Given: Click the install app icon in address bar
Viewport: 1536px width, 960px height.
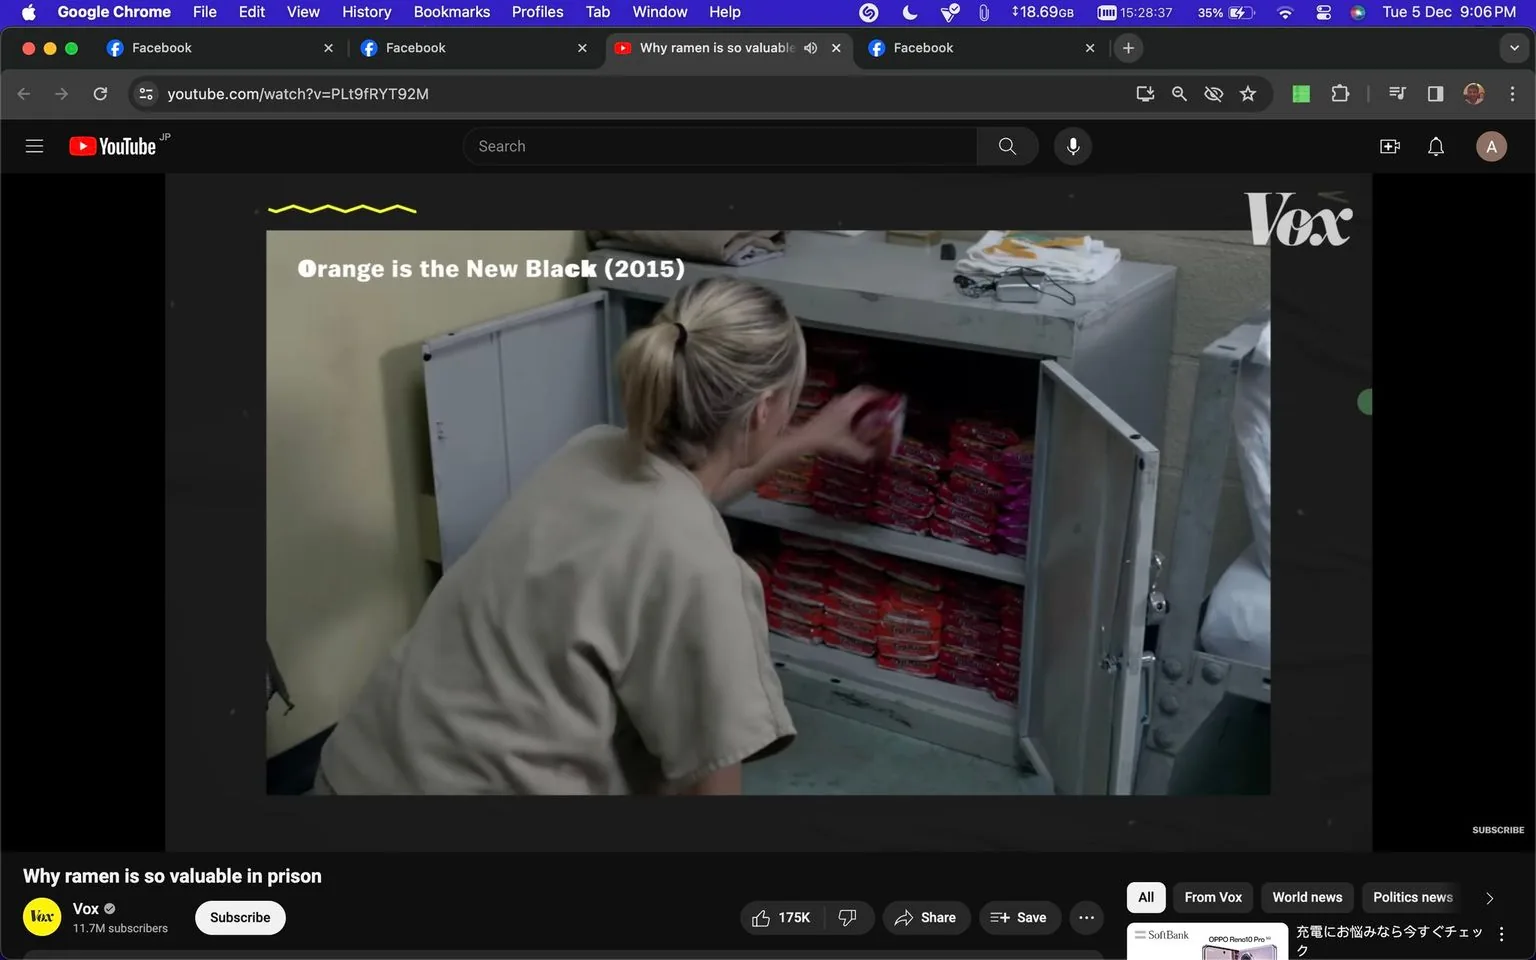Looking at the screenshot, I should 1145,93.
